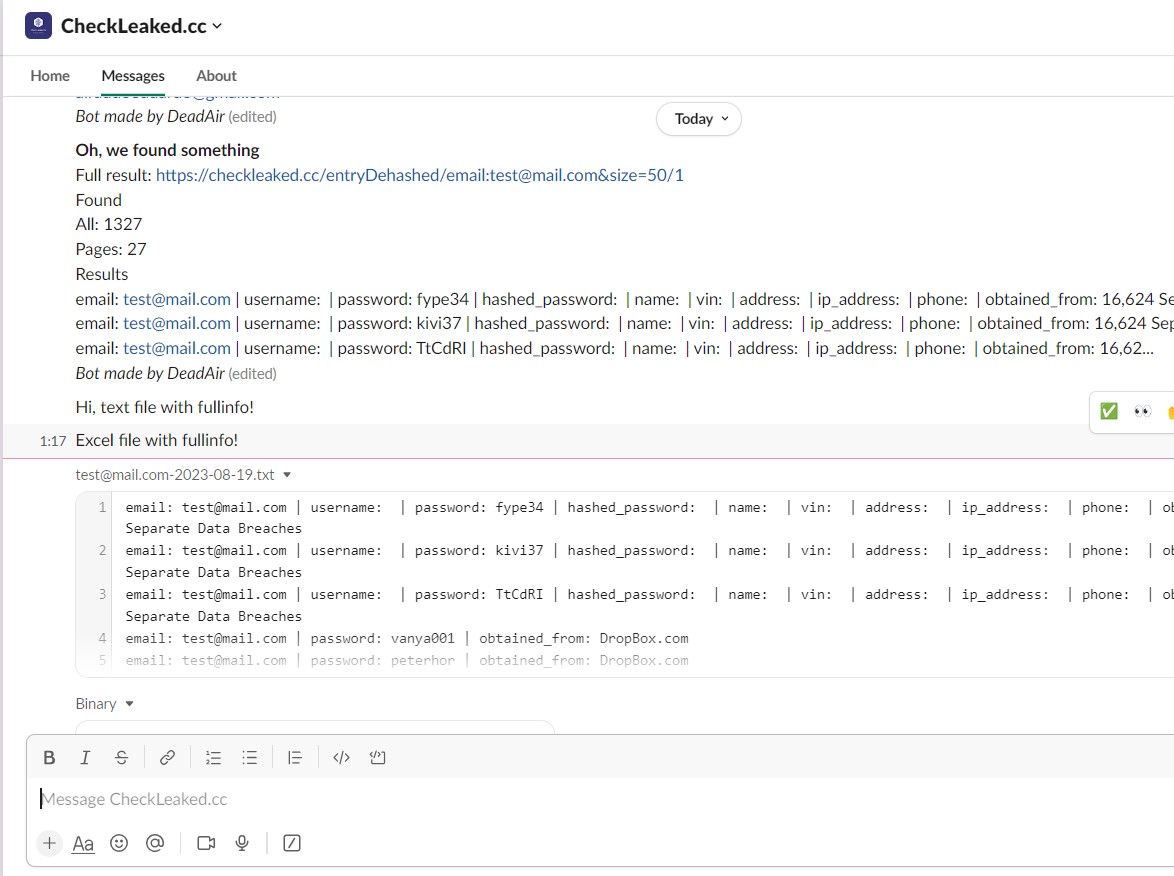Mention someone with the @ icon
1174x876 pixels.
coord(155,844)
